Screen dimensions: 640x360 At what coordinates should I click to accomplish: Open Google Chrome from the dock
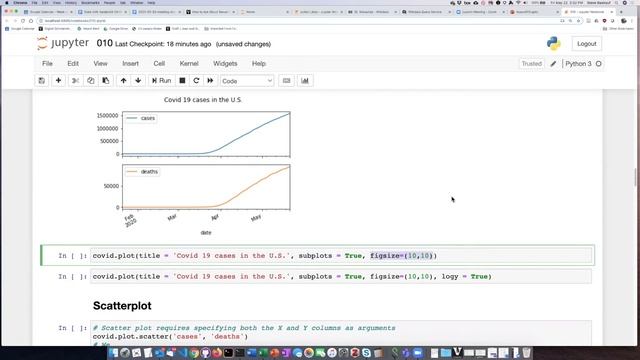coord(194,353)
